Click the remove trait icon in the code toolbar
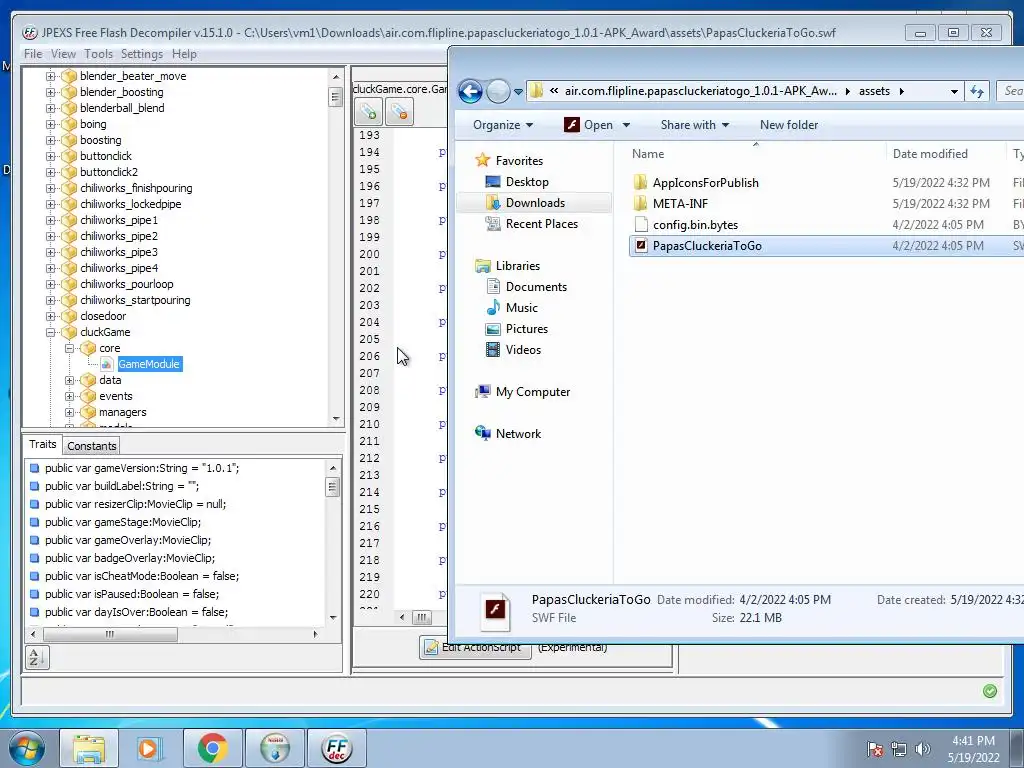 pyautogui.click(x=399, y=112)
